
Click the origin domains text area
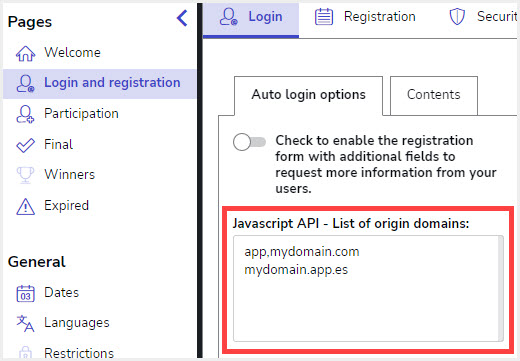(368, 288)
